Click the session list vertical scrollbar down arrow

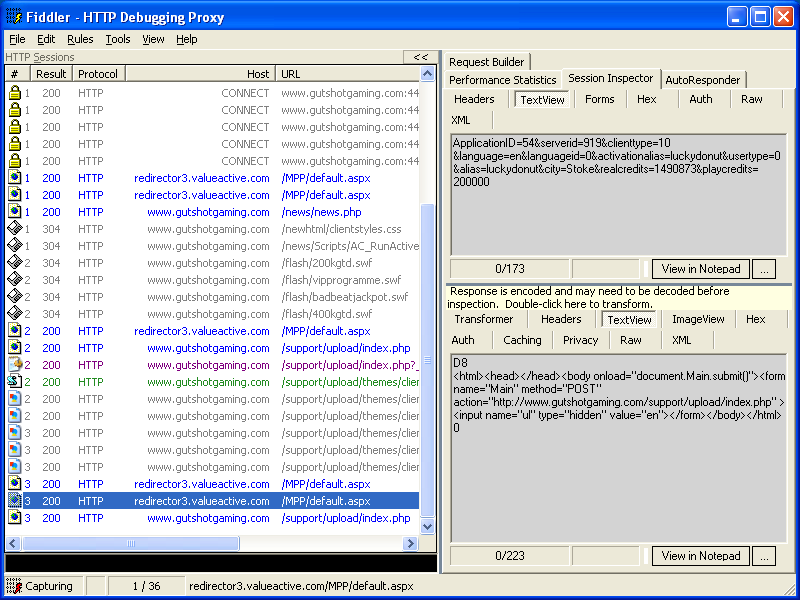tap(428, 527)
